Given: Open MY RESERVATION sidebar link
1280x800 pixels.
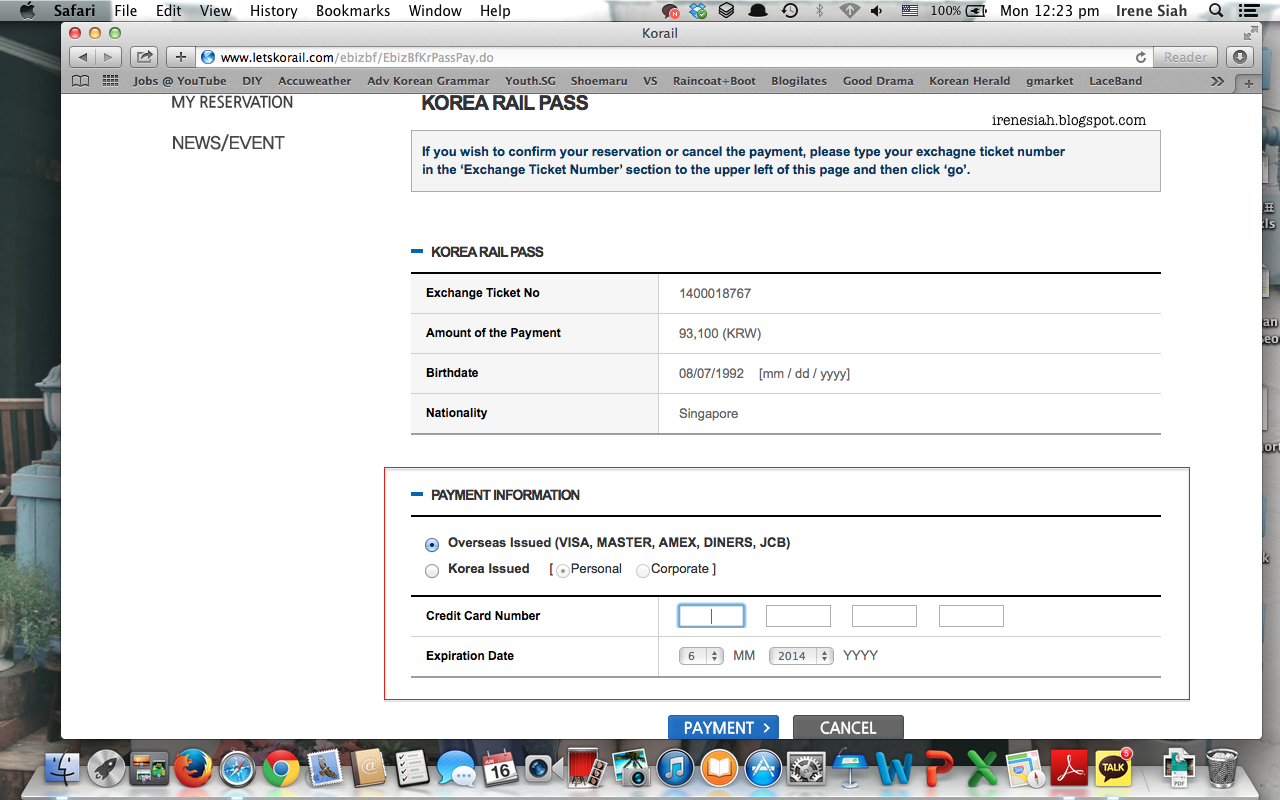Looking at the screenshot, I should click(x=232, y=102).
